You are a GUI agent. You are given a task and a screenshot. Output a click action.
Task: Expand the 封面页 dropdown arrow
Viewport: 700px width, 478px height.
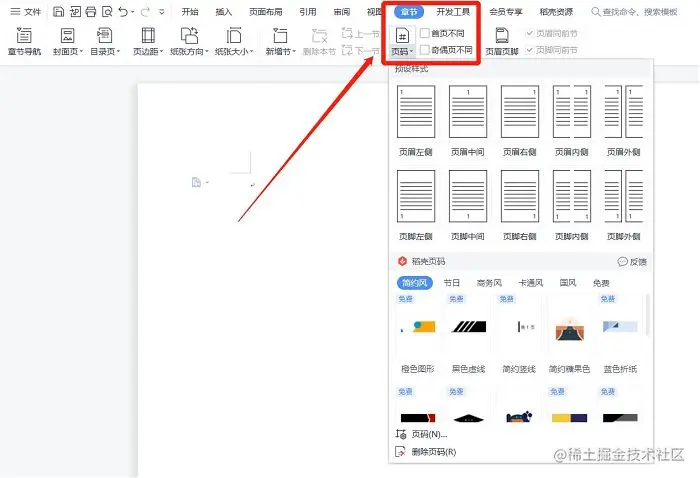pyautogui.click(x=81, y=51)
